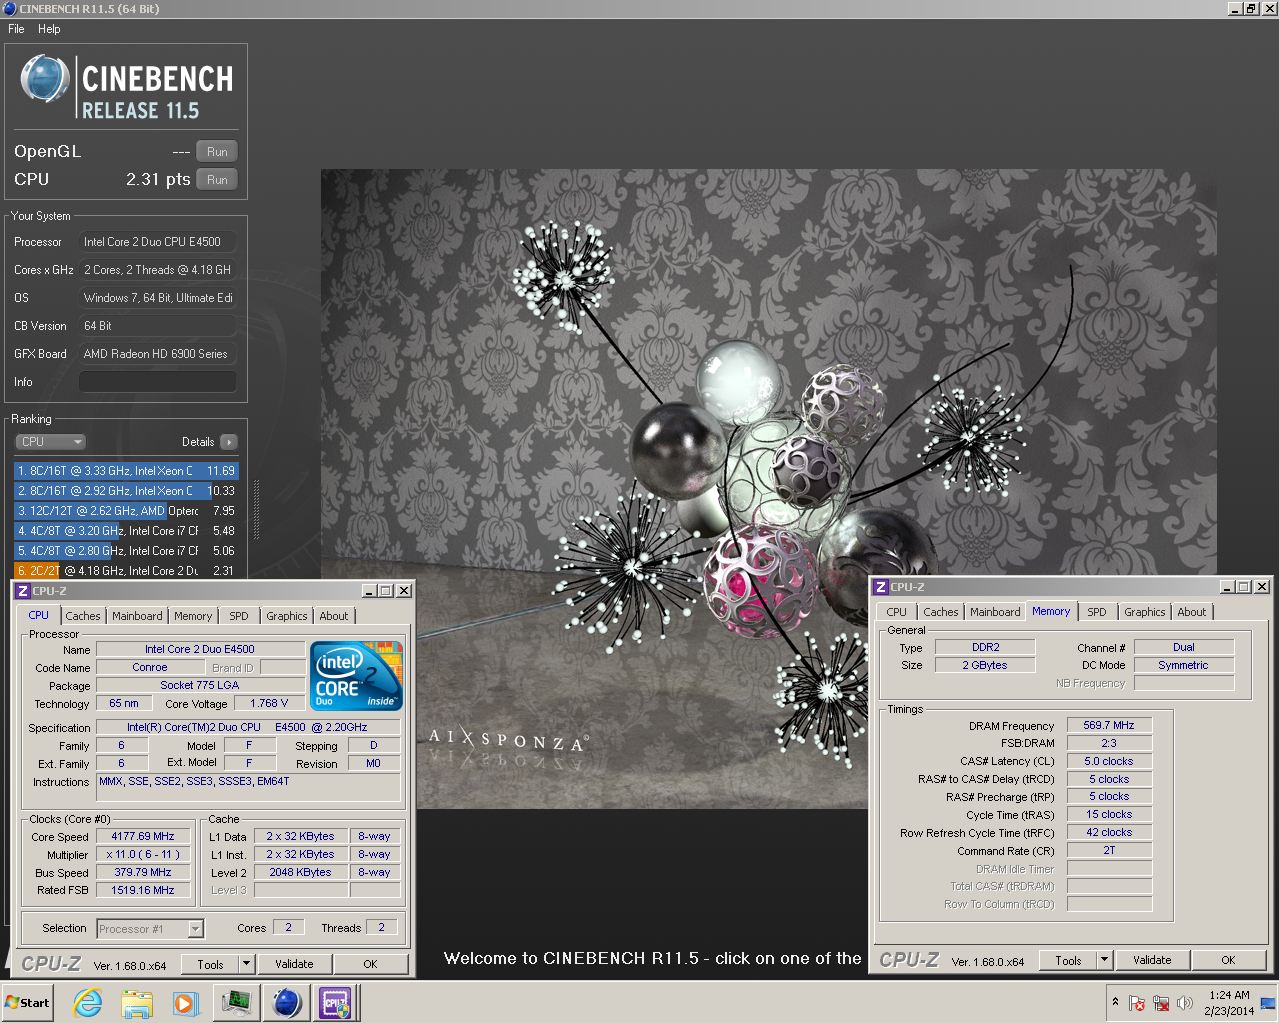
Task: Click the Action Center flag tray icon
Action: point(1137,1003)
